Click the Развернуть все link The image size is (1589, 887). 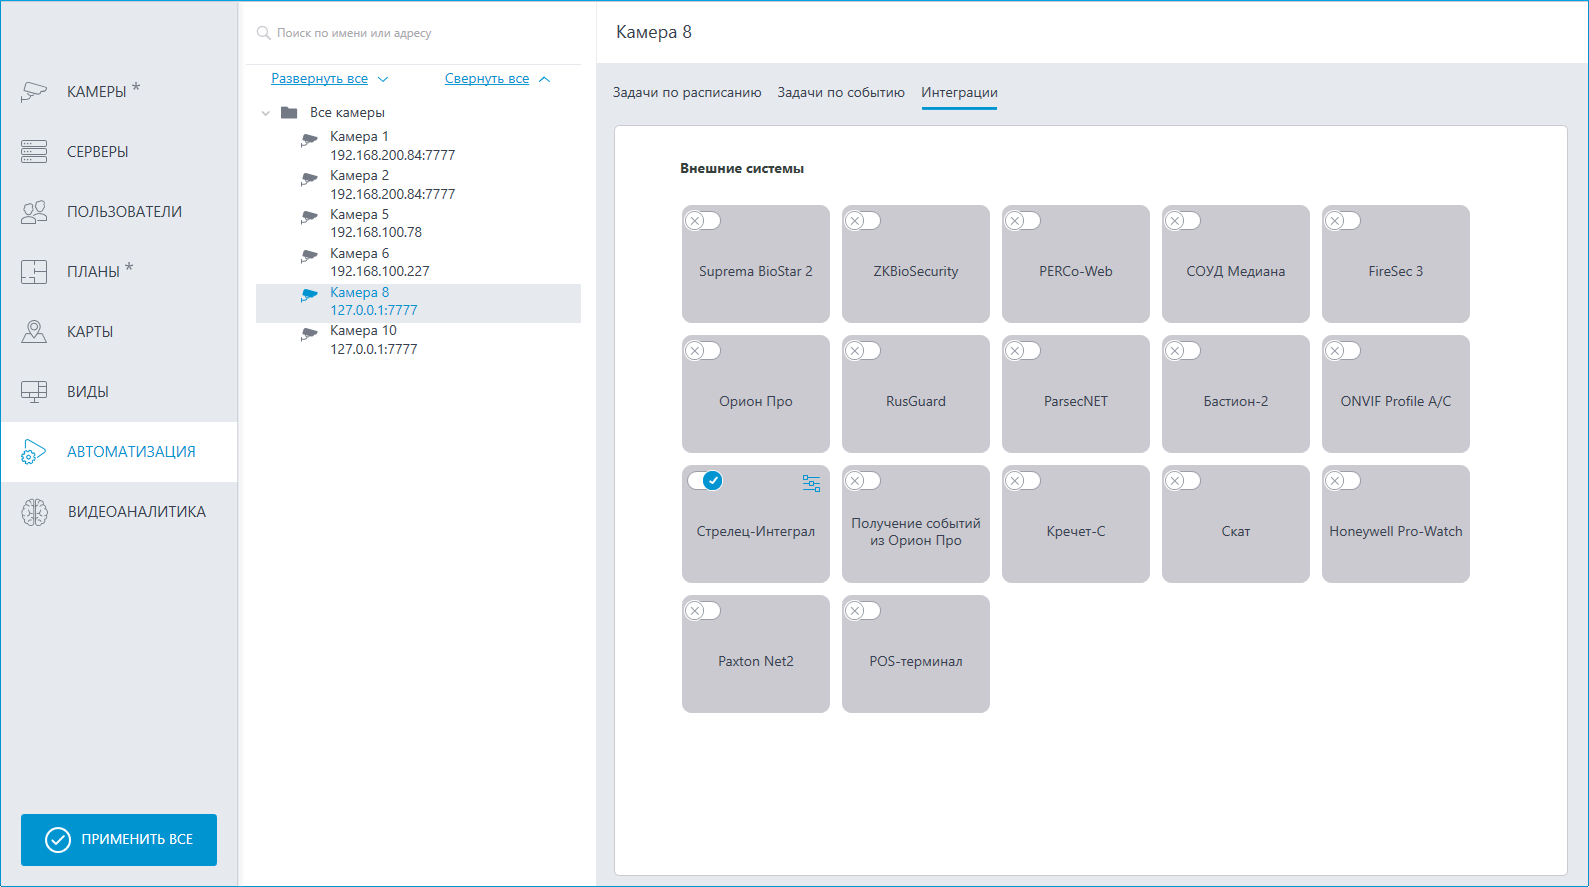coord(319,79)
